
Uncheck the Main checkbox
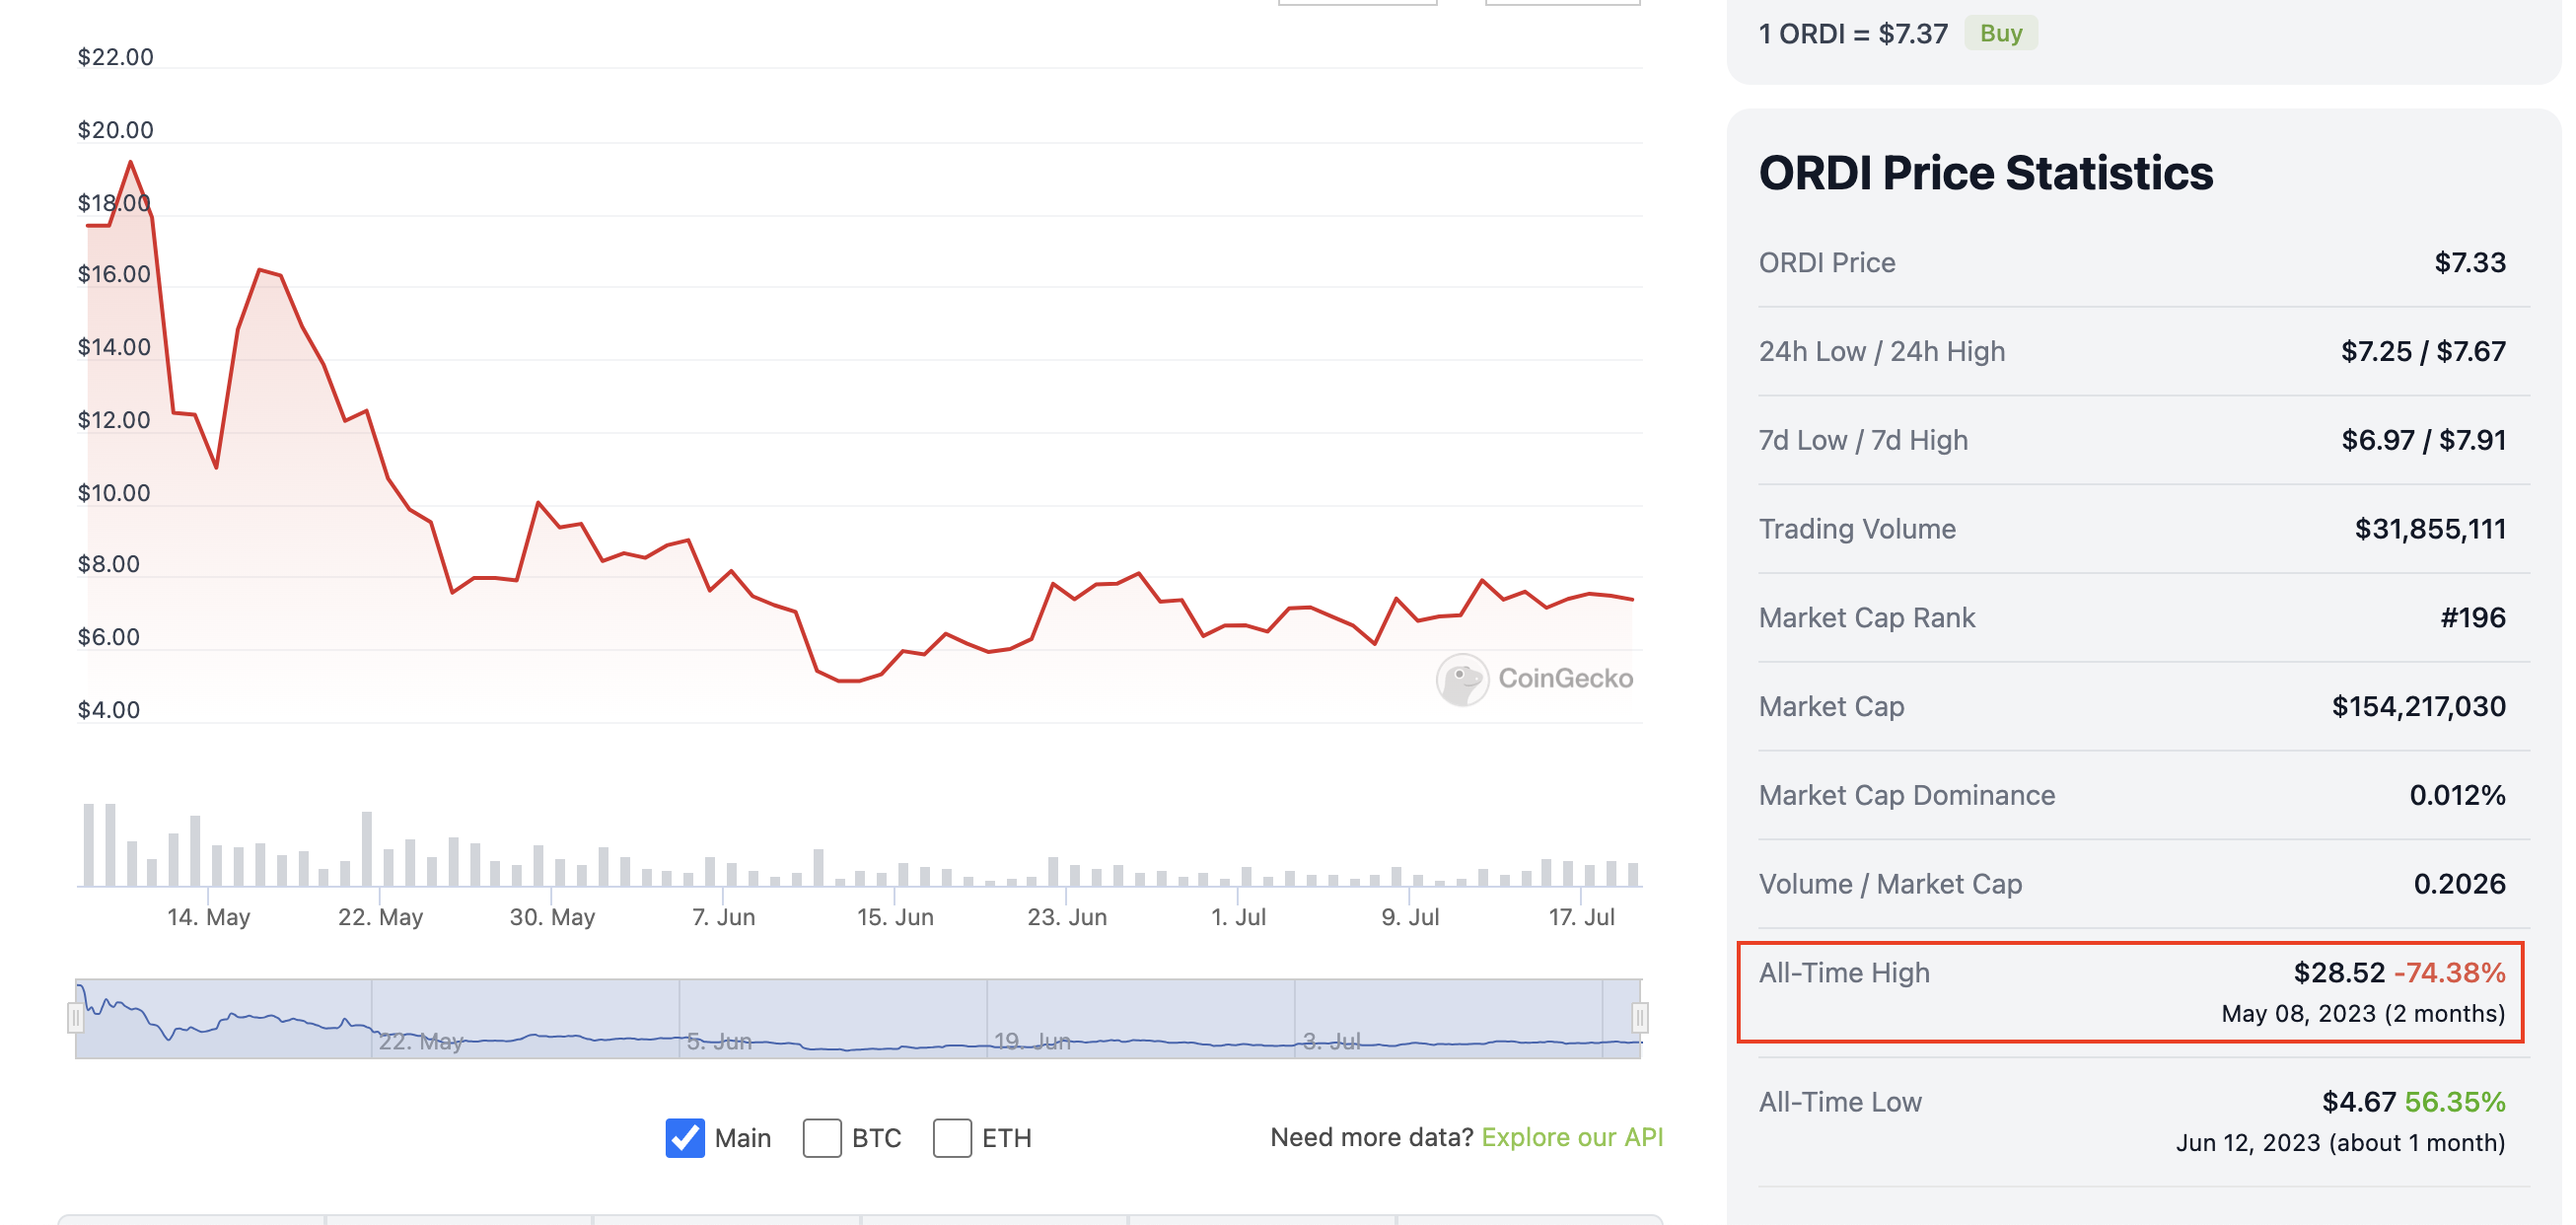click(685, 1138)
